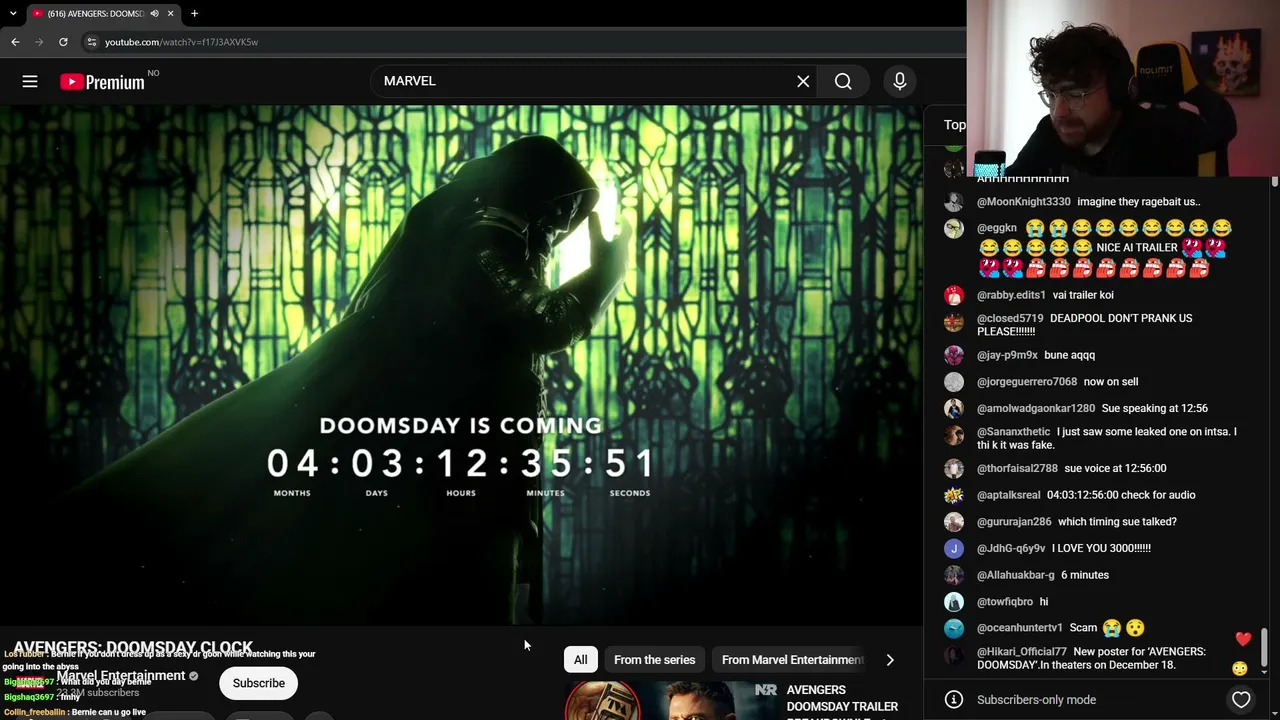1280x720 pixels.
Task: Click chat message "6 minutes"
Action: [1085, 575]
